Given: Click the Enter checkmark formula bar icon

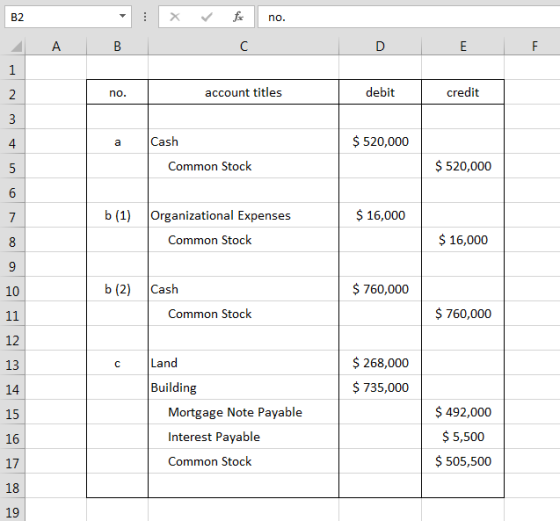Looking at the screenshot, I should [207, 16].
